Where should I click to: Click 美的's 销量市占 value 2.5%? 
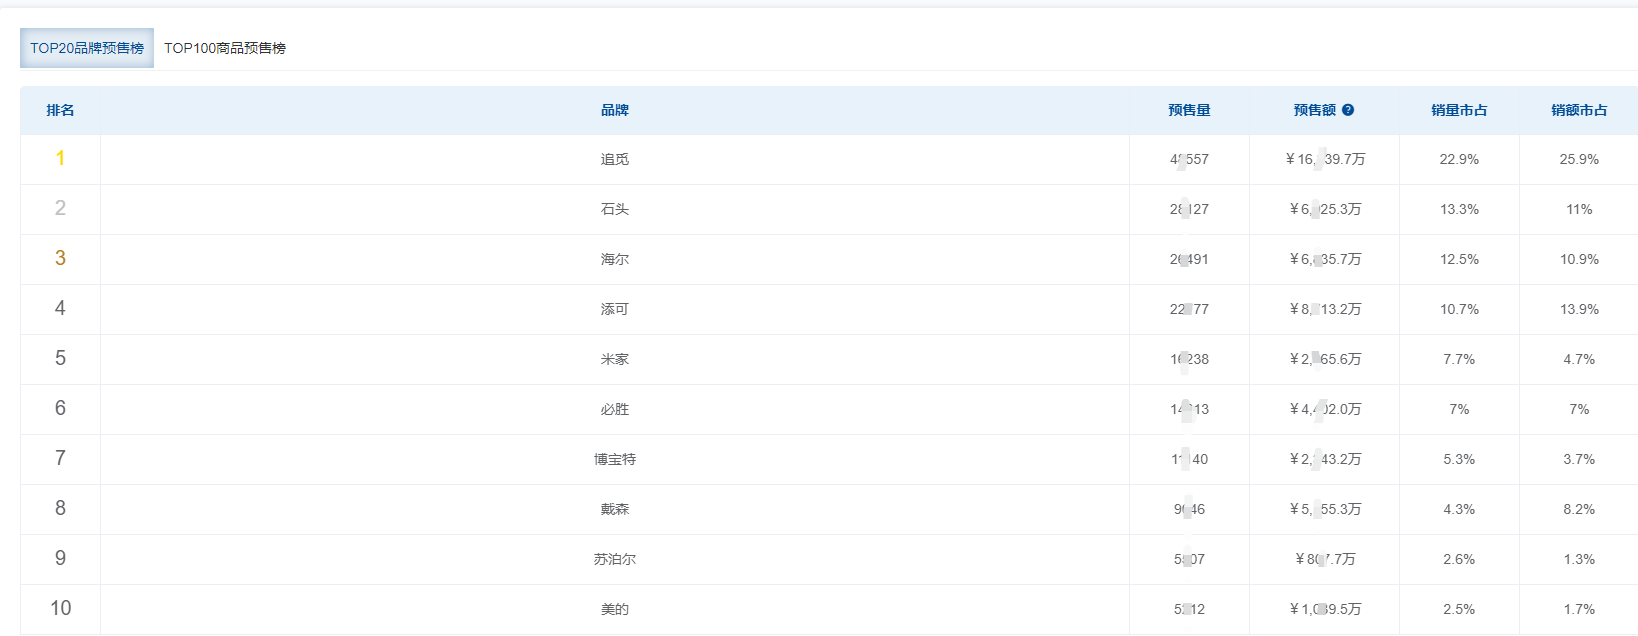(x=1459, y=609)
